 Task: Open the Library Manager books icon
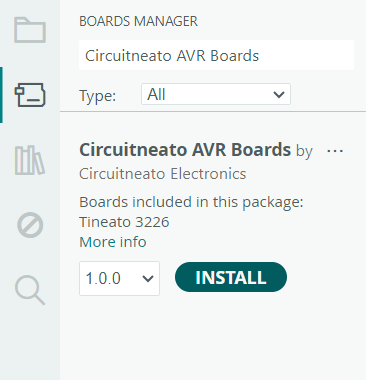click(30, 160)
